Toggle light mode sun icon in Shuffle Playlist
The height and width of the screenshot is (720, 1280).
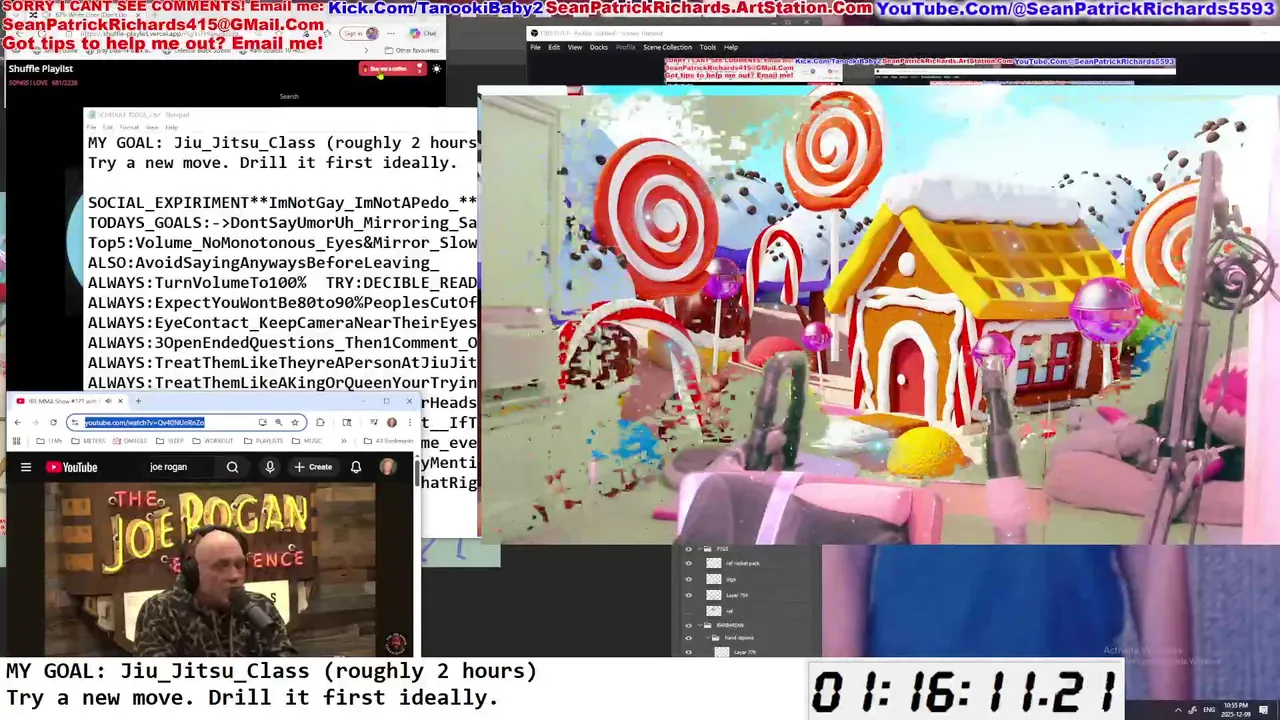point(437,69)
